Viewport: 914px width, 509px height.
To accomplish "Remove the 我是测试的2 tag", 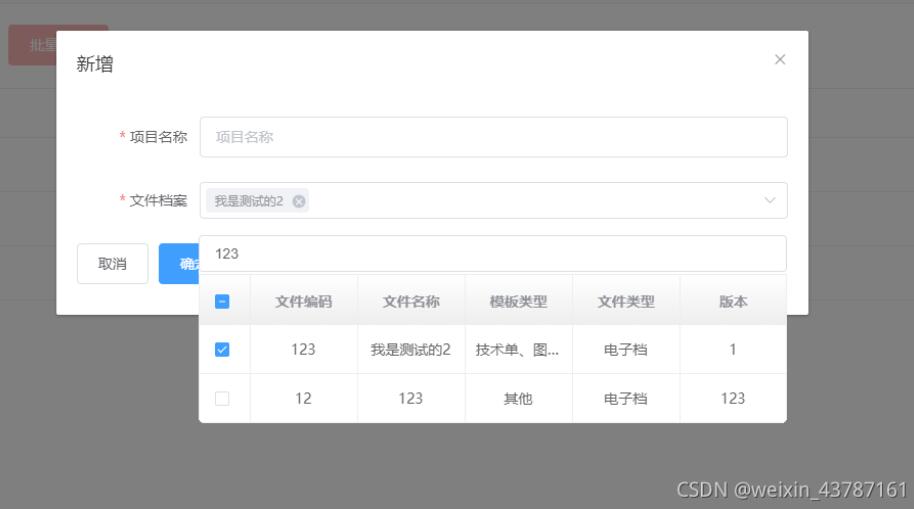I will click(x=298, y=201).
